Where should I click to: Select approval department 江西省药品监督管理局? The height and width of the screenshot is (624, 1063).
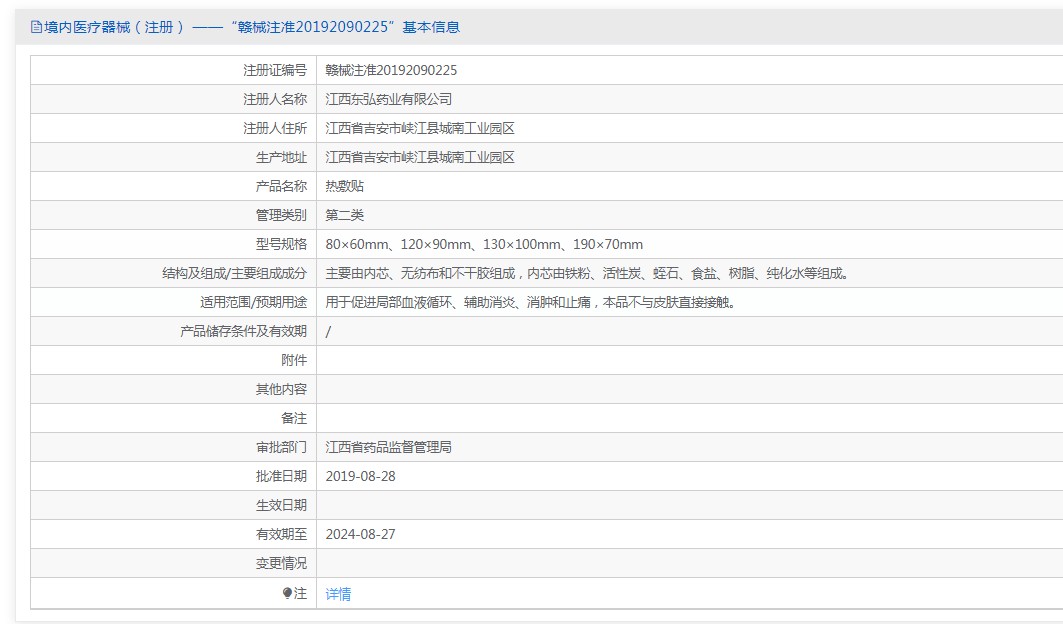(388, 448)
